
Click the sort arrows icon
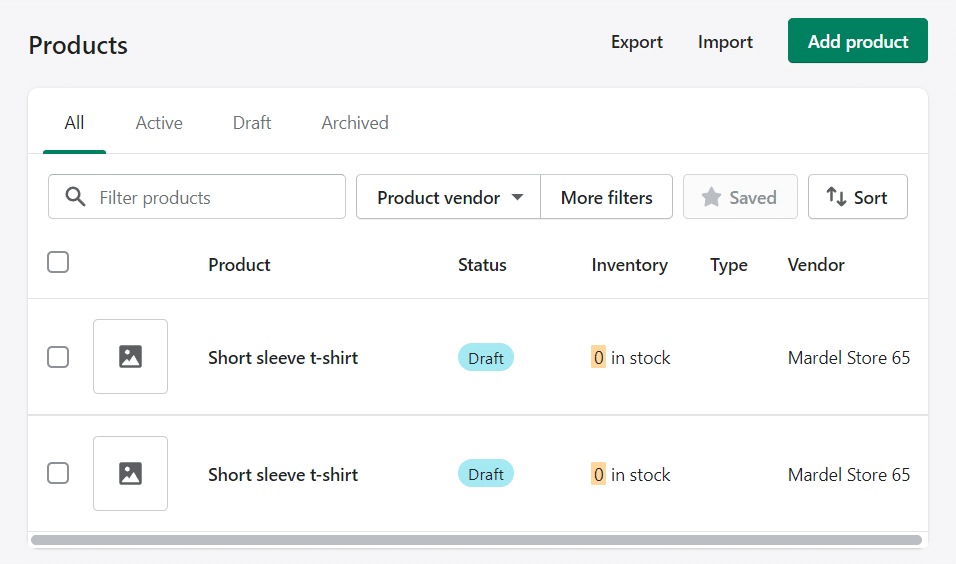point(836,197)
